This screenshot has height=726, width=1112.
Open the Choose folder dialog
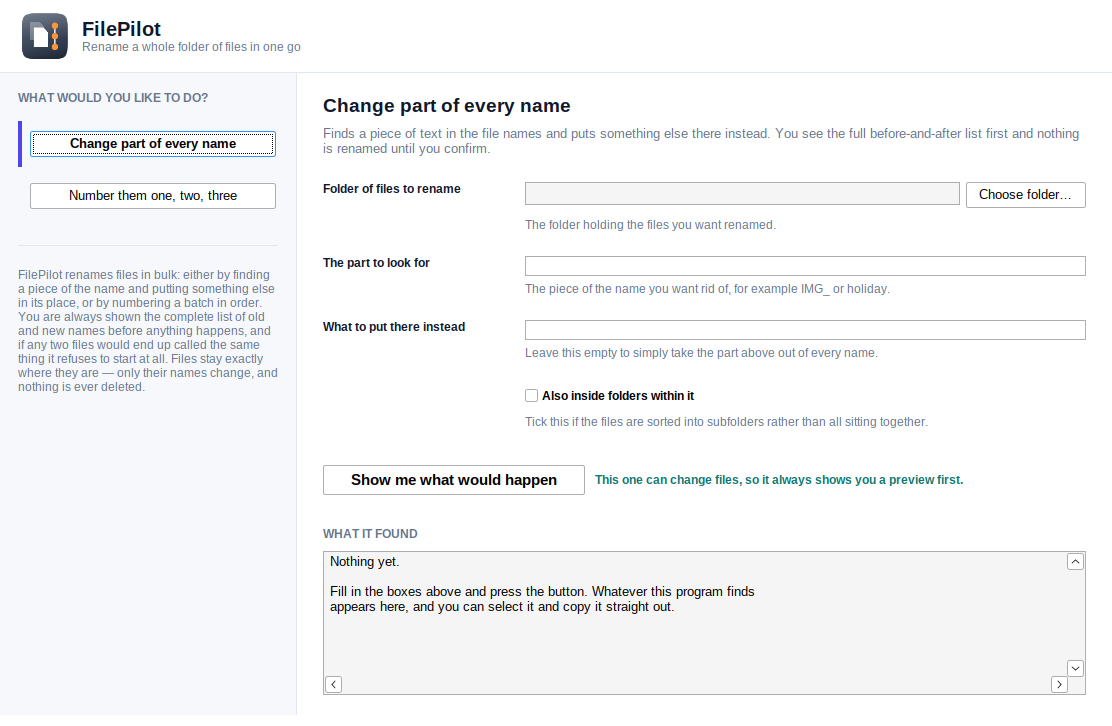1025,194
